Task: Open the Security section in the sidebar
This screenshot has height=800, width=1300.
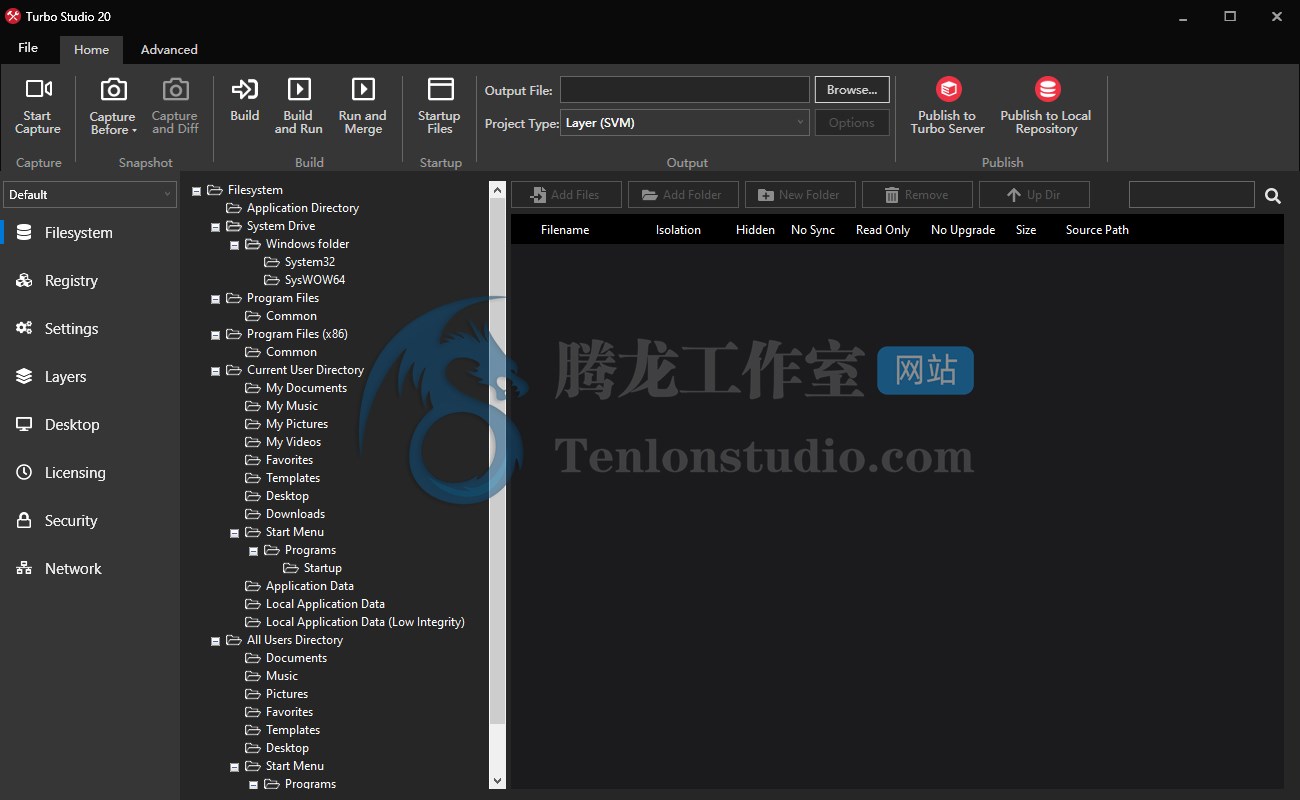Action: tap(90, 521)
